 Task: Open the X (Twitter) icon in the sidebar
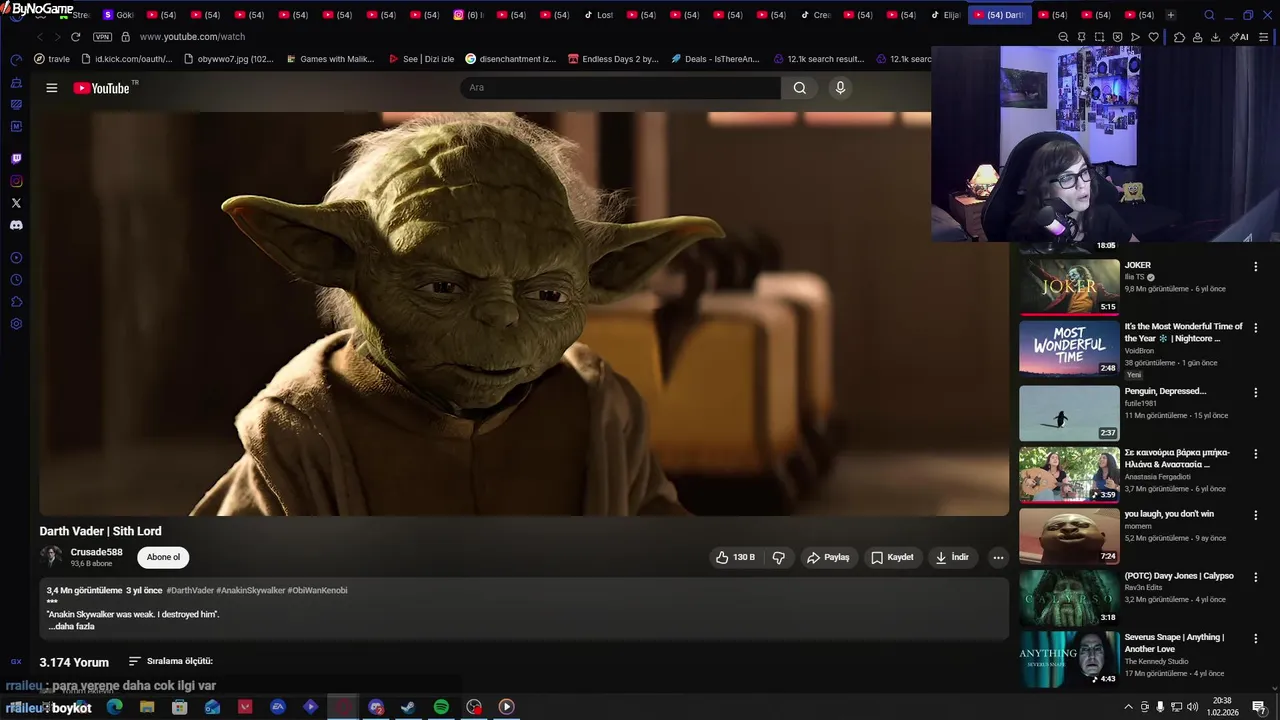coord(16,203)
